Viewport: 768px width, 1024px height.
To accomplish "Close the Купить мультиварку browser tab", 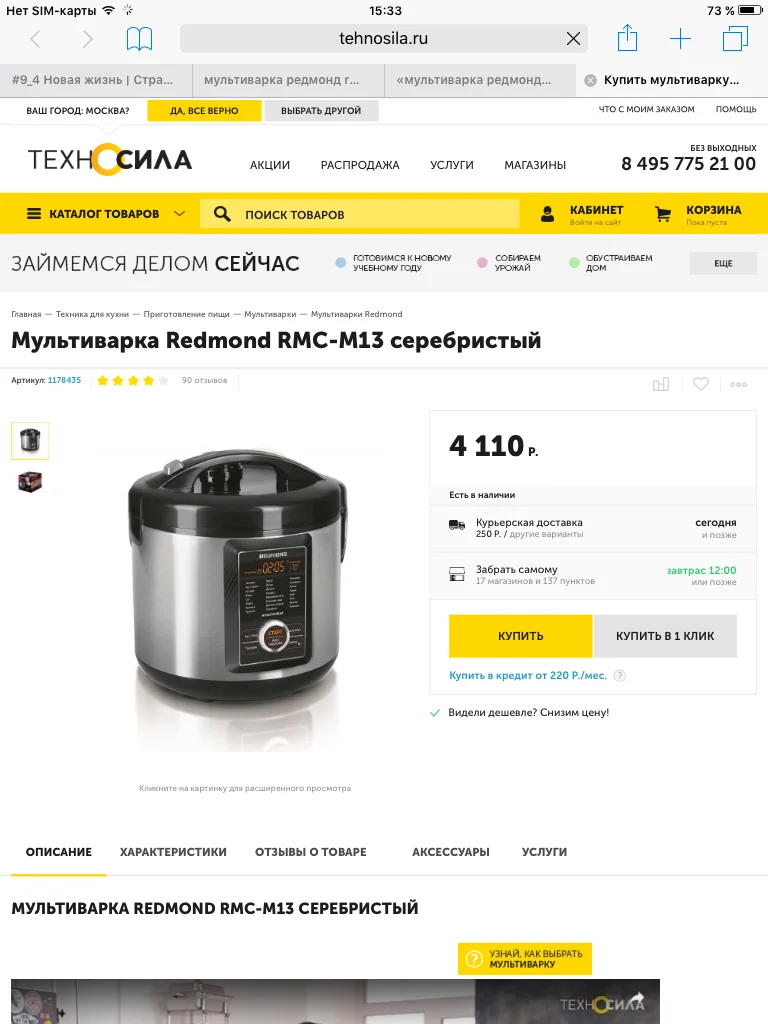I will pos(590,80).
